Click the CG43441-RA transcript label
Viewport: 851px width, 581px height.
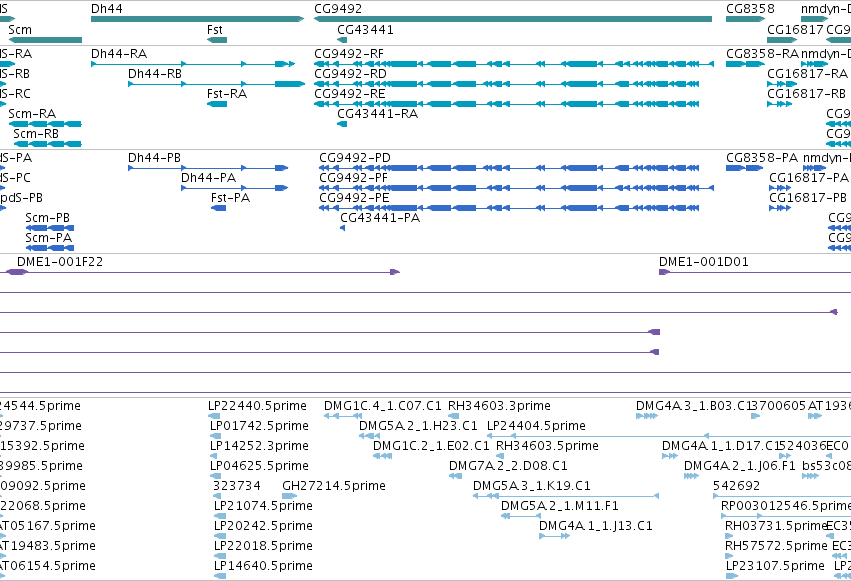378,114
